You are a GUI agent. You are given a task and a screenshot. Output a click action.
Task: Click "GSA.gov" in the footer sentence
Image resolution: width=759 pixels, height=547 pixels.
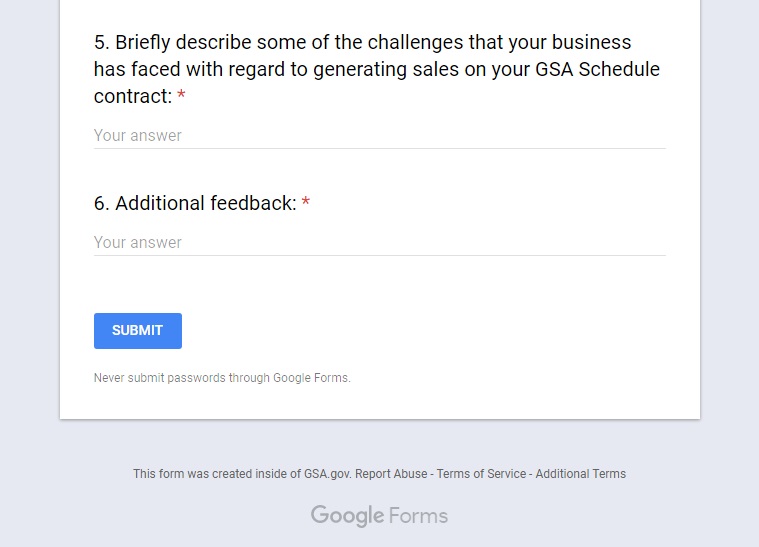pyautogui.click(x=328, y=474)
